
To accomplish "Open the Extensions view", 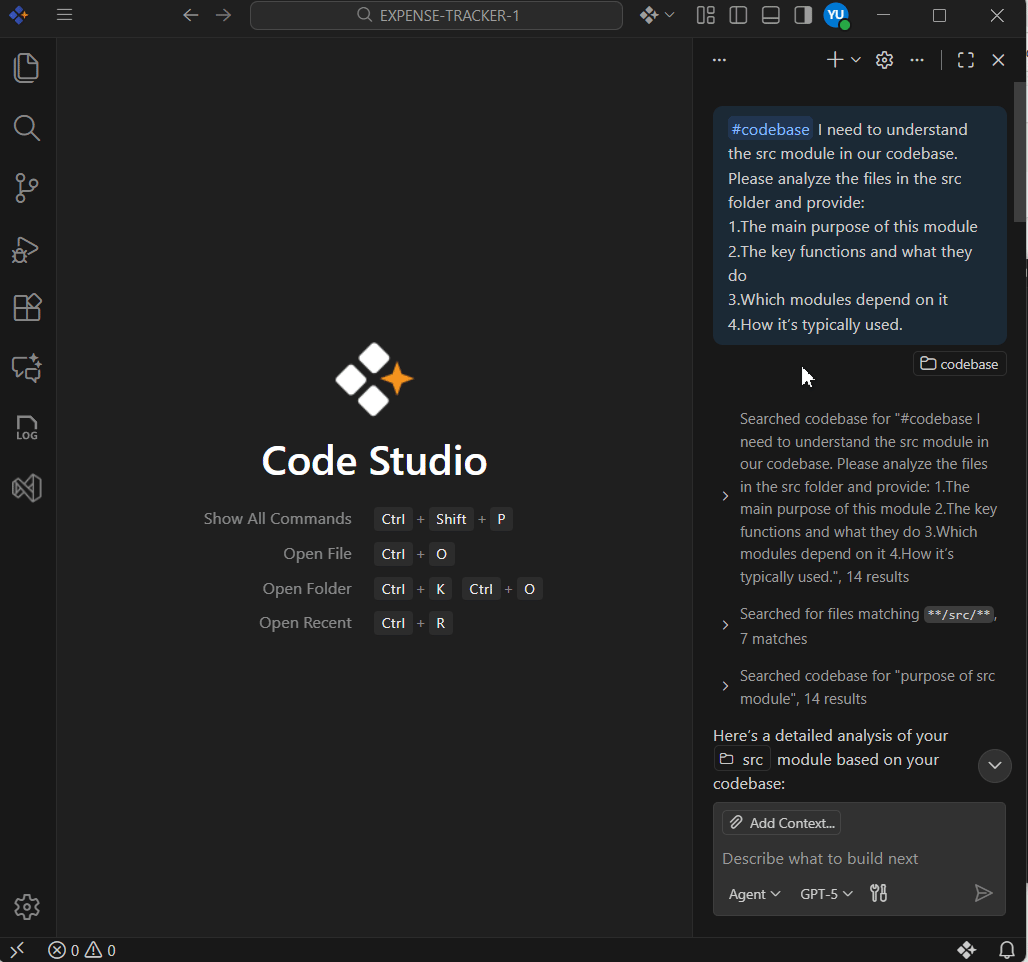I will pyautogui.click(x=26, y=308).
